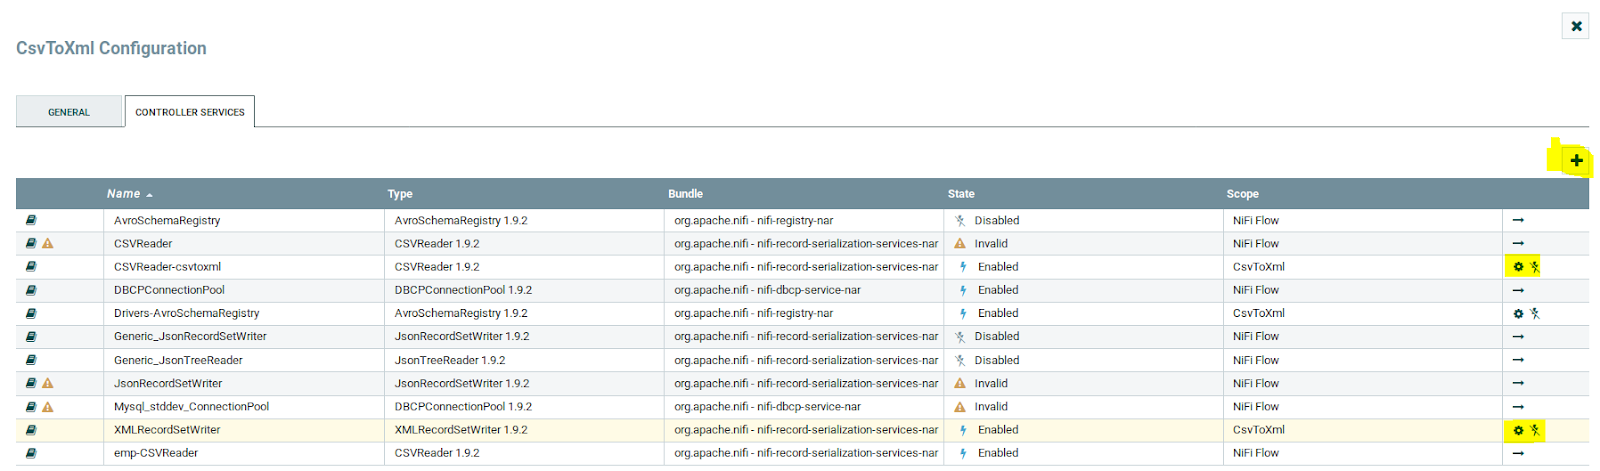Sort by the Bundle column header
This screenshot has width=1600, height=471.
coord(685,194)
